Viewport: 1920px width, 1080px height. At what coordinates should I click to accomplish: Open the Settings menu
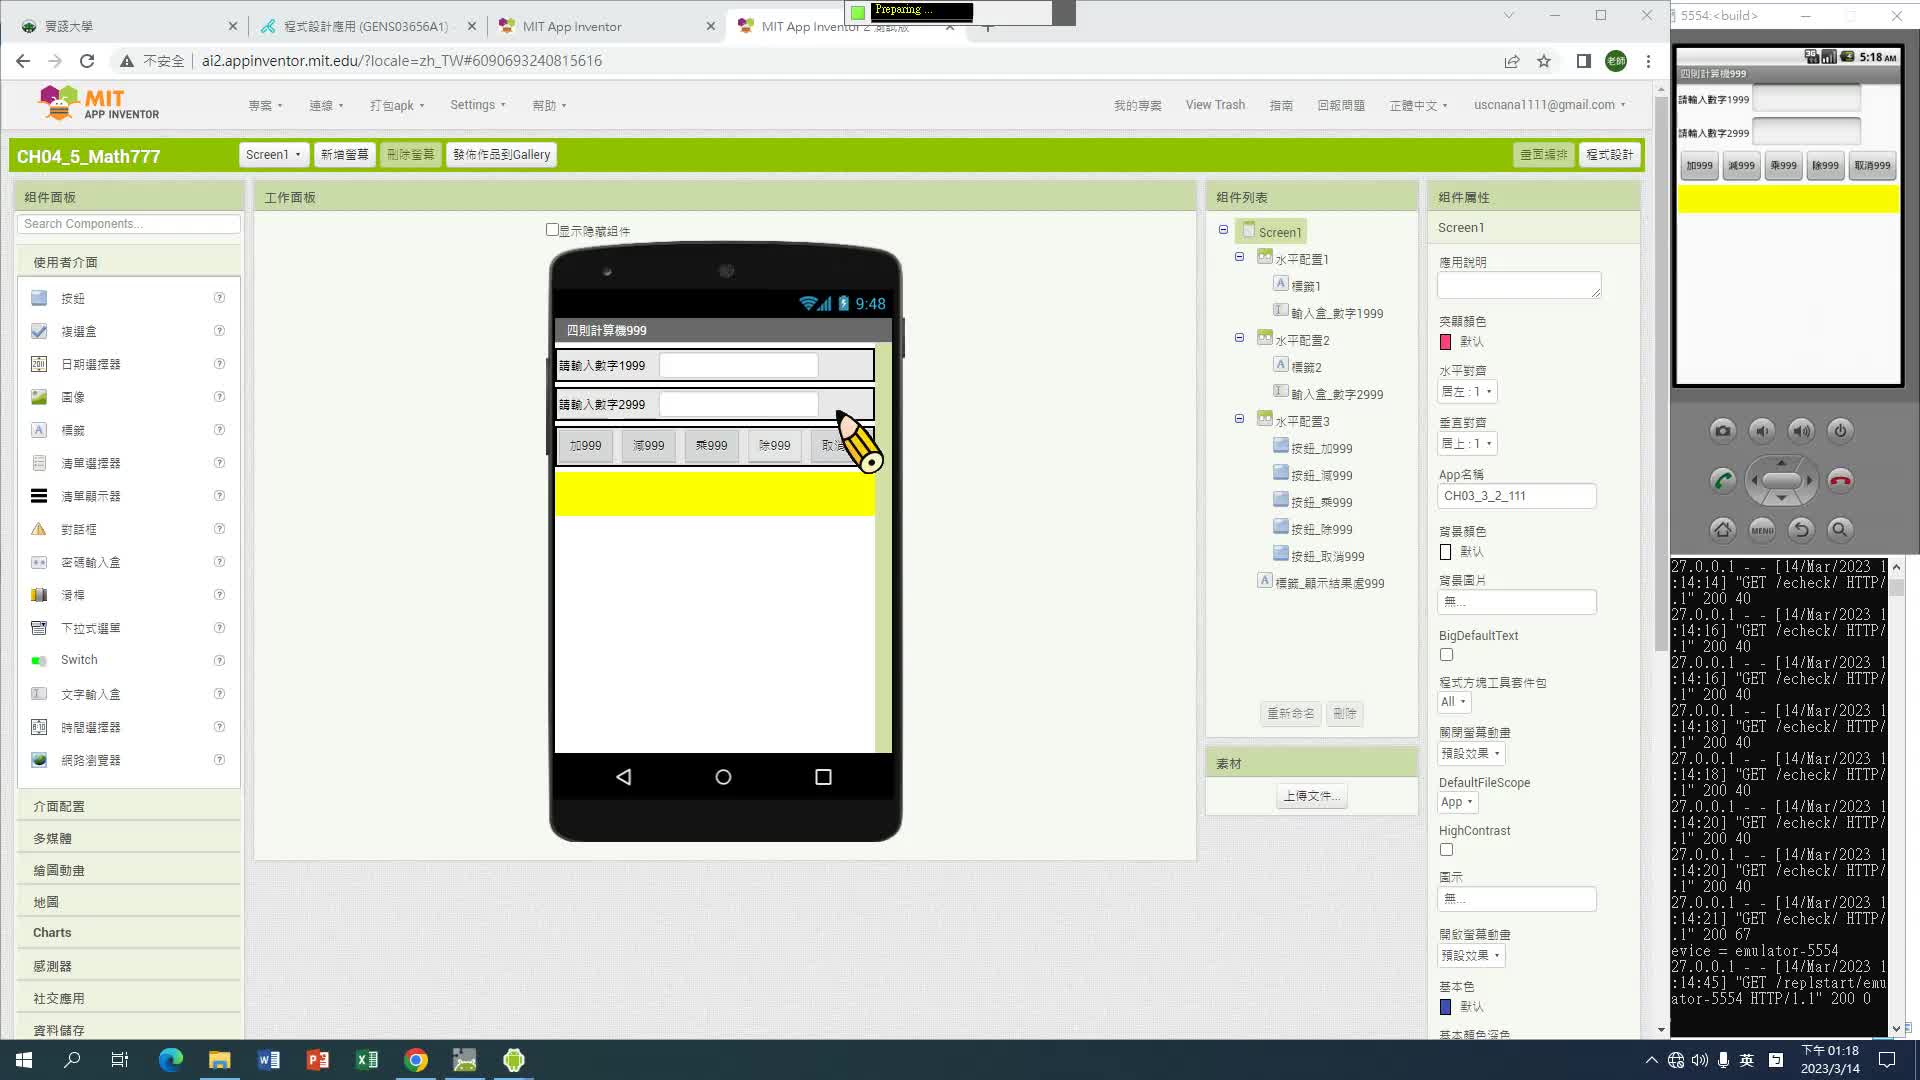478,105
